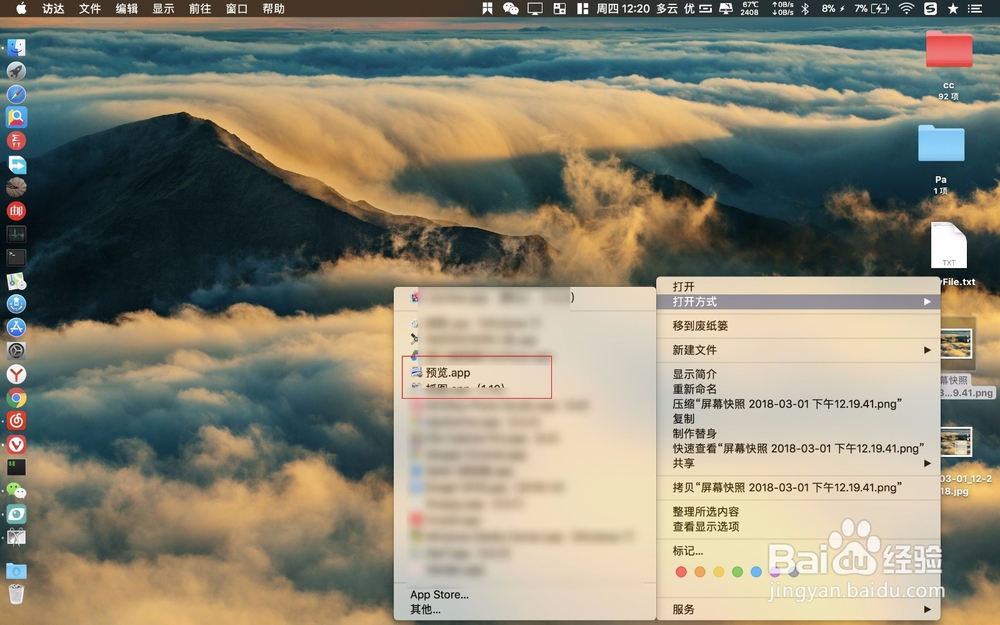1000x625 pixels.
Task: Click 其他... to browse more applications
Action: [423, 609]
